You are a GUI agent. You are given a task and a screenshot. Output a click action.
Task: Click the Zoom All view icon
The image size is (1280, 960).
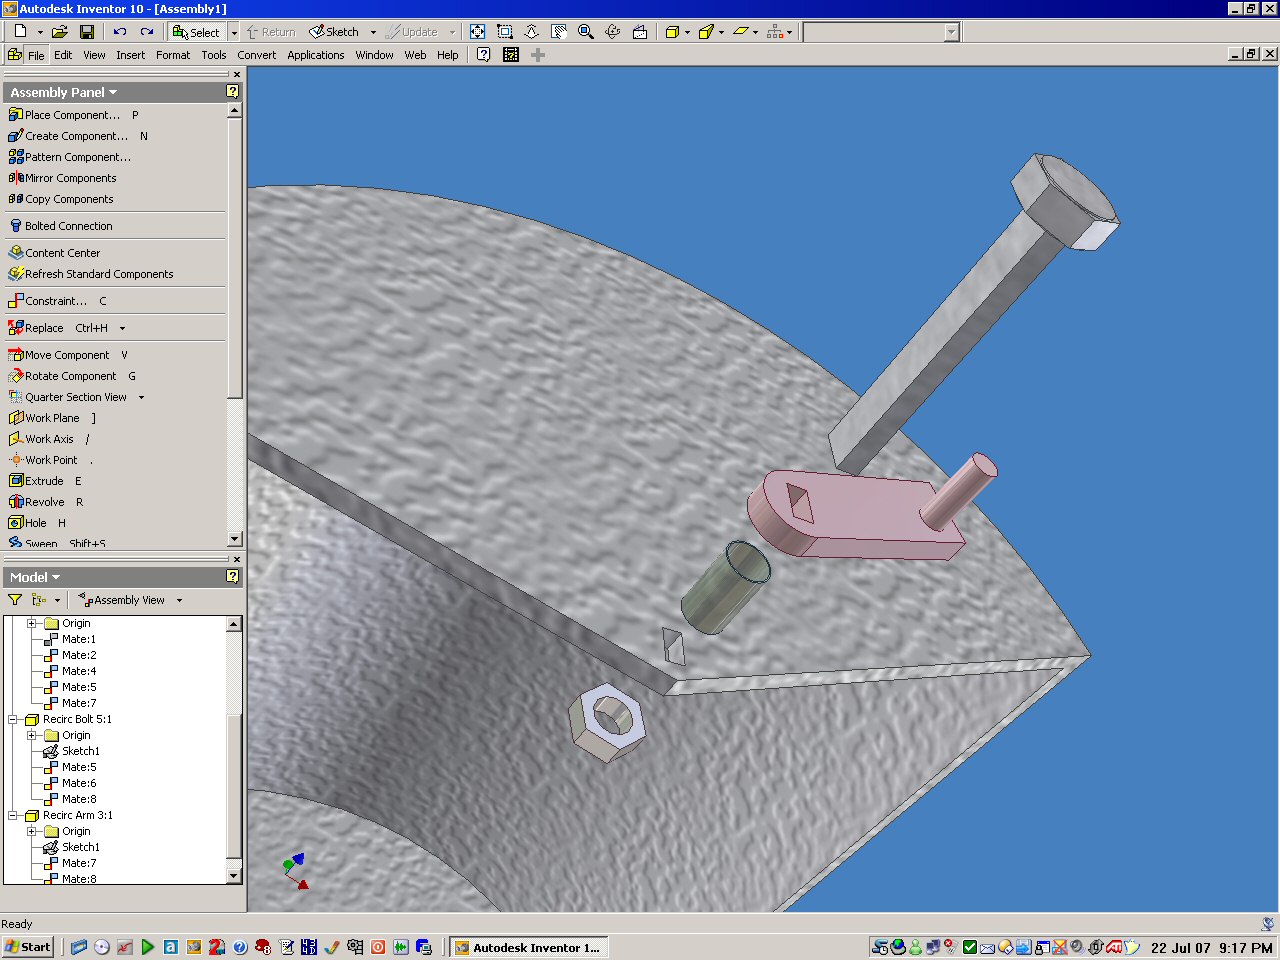pos(478,32)
